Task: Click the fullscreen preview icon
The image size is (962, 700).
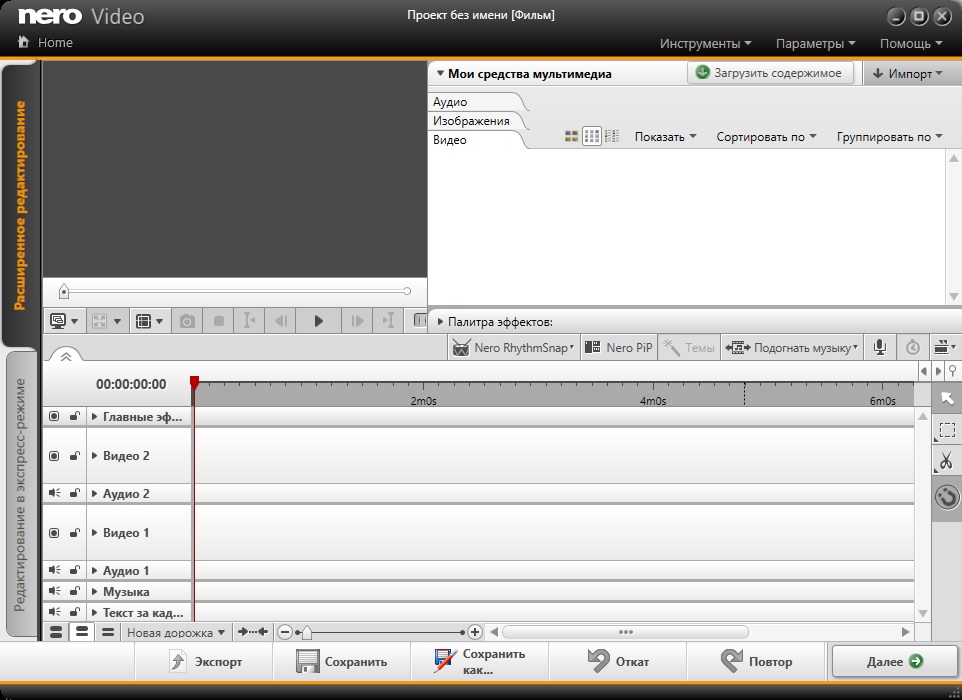Action: 99,321
